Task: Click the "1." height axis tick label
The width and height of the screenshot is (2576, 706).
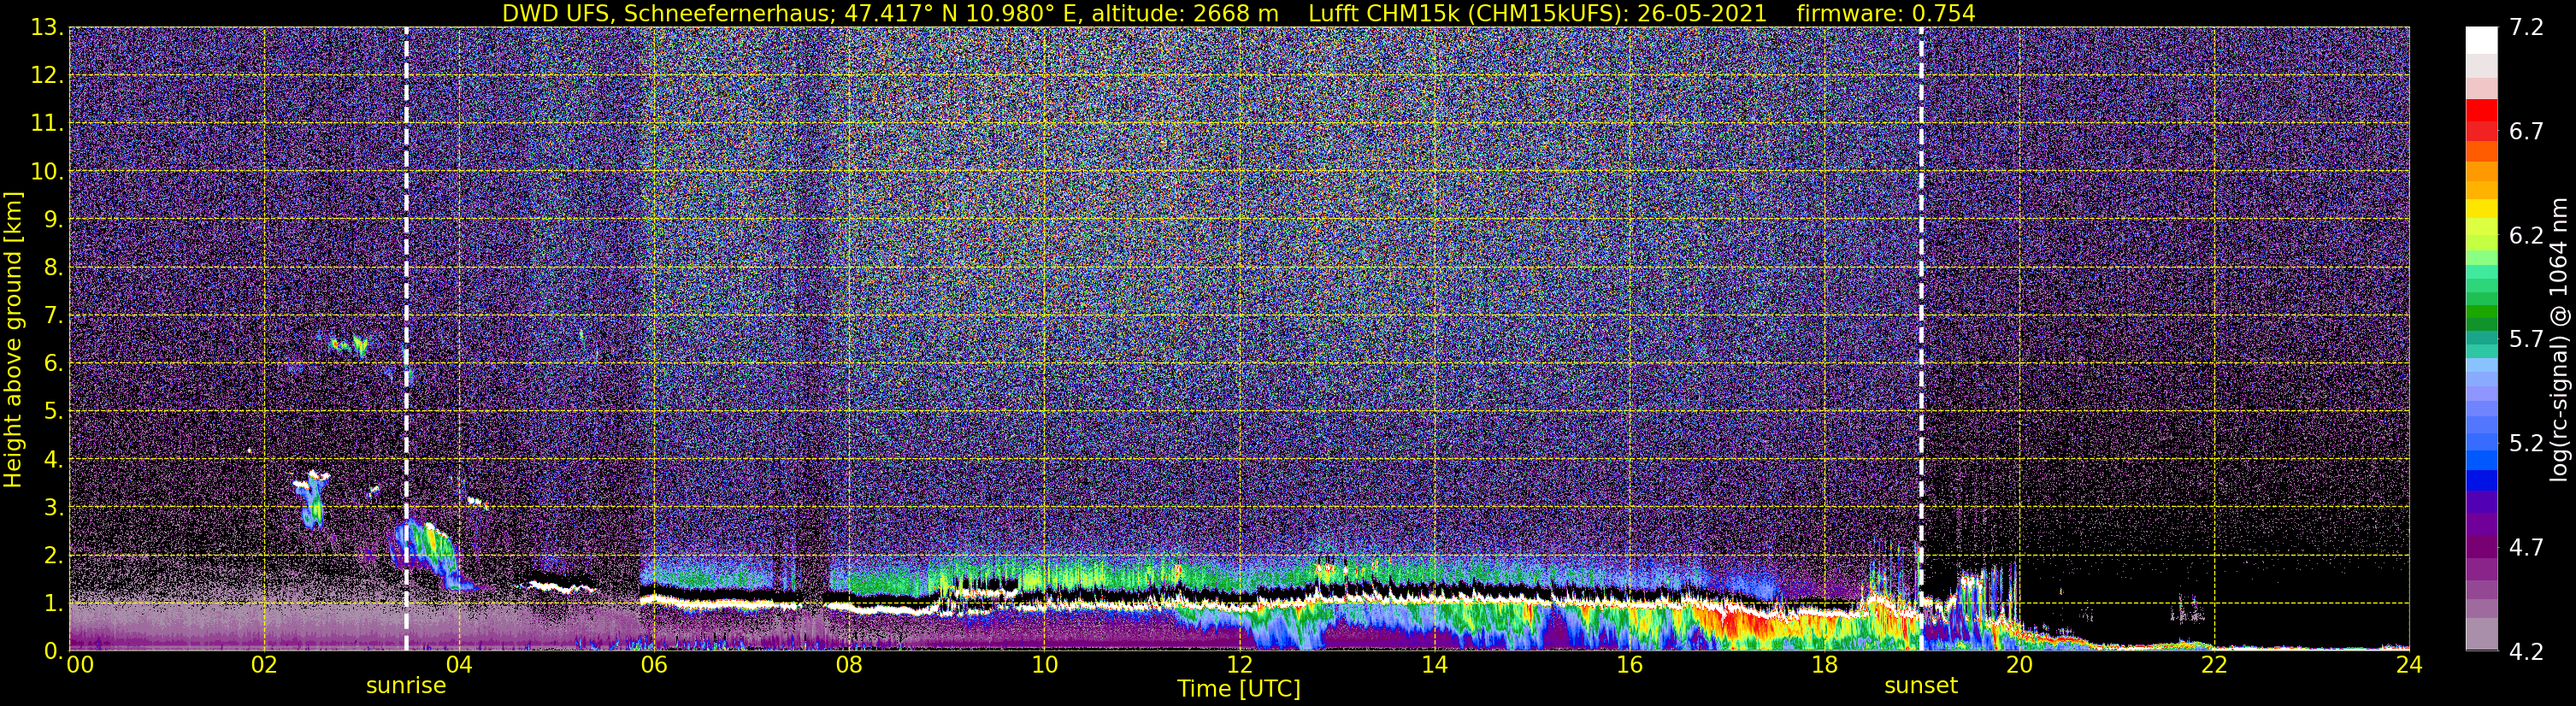Action: (x=52, y=604)
